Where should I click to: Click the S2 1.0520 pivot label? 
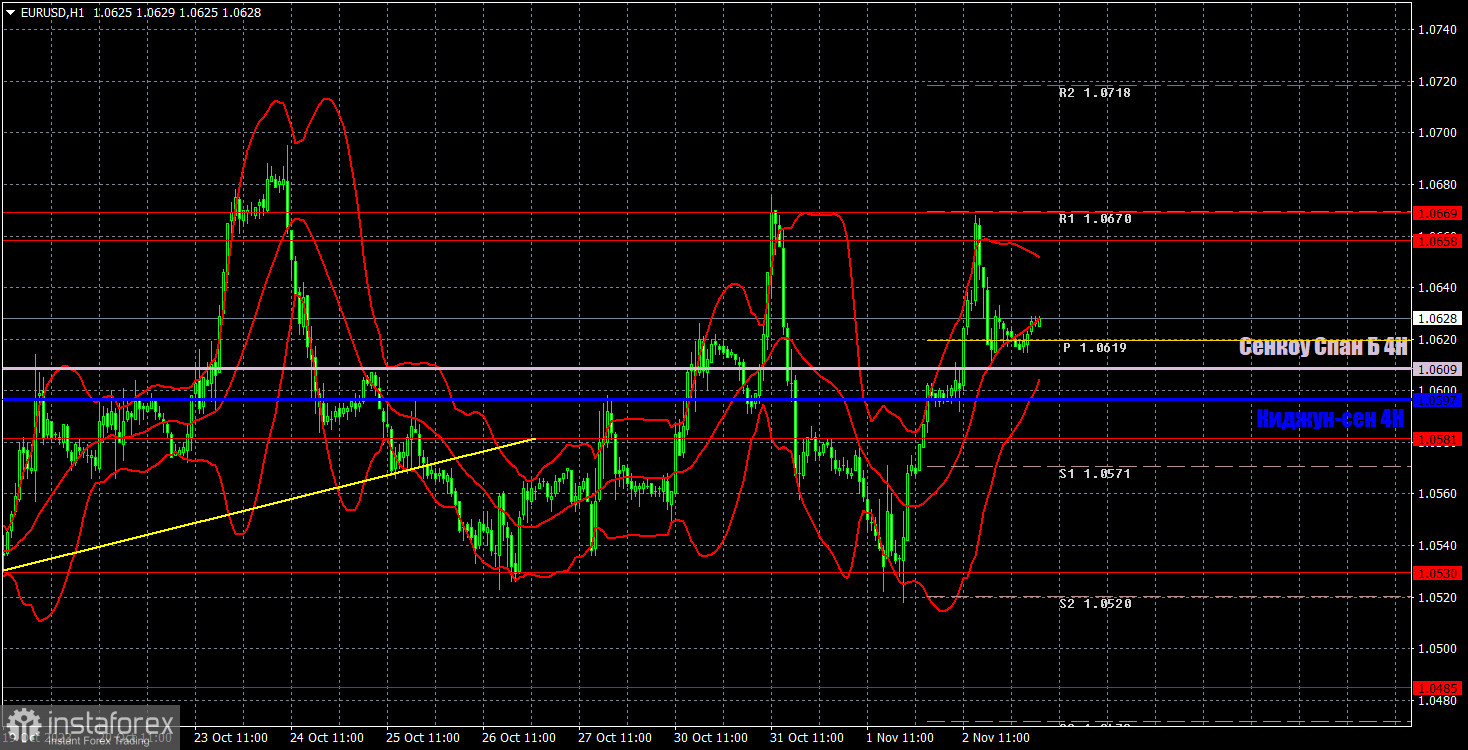click(x=1095, y=604)
